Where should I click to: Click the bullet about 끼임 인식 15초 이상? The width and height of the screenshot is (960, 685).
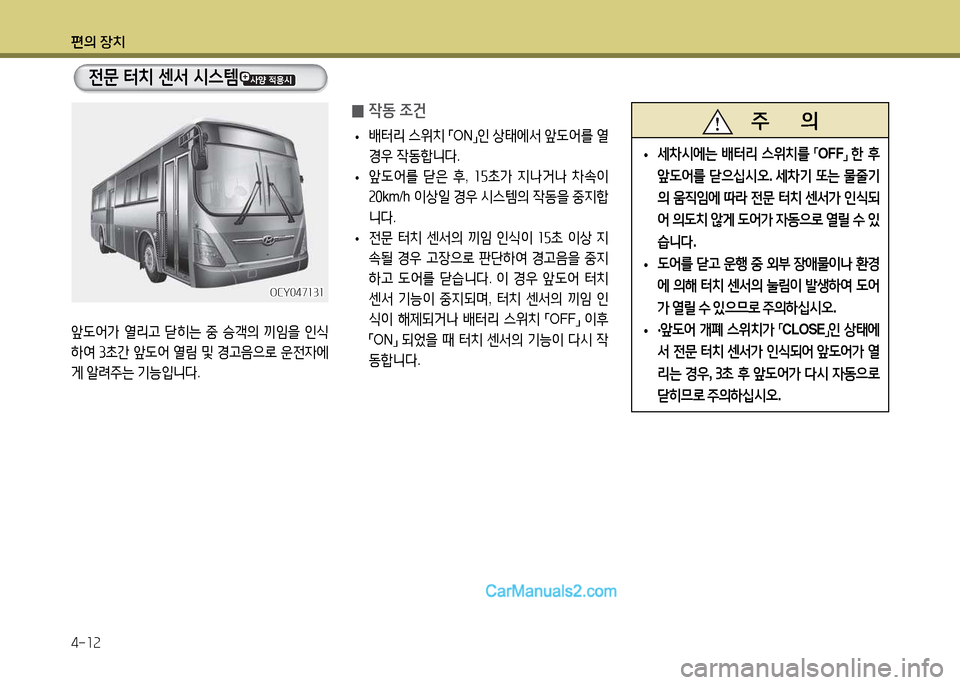point(489,297)
